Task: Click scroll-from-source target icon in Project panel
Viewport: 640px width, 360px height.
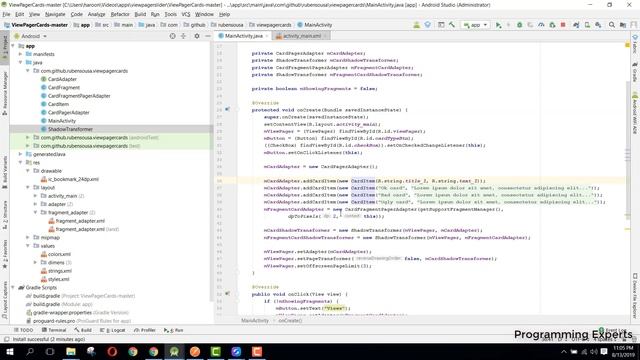Action: click(172, 36)
